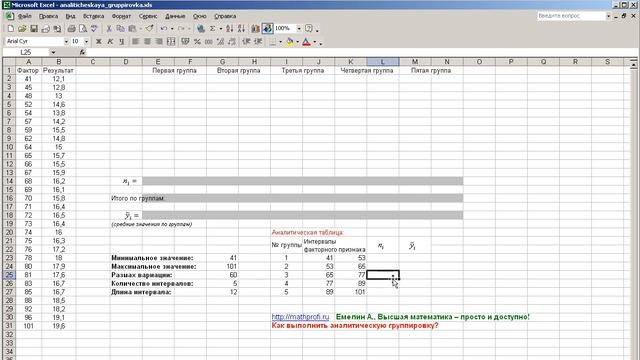Run the Spelling check icon
The width and height of the screenshot is (640, 360).
point(94,29)
